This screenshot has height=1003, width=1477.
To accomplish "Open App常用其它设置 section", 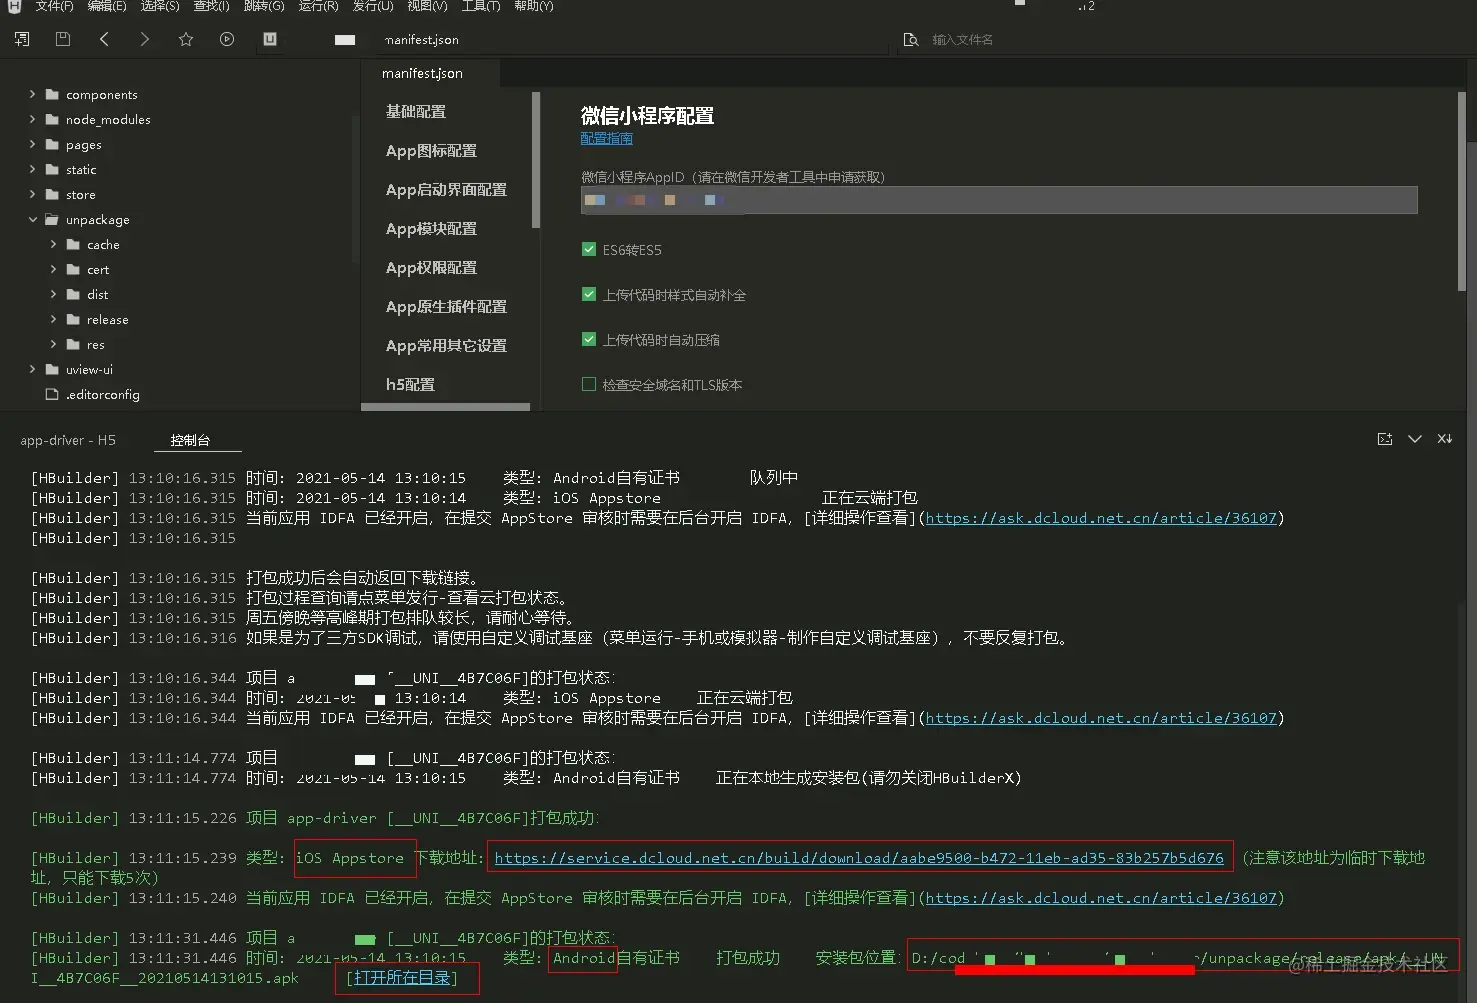I will 446,345.
